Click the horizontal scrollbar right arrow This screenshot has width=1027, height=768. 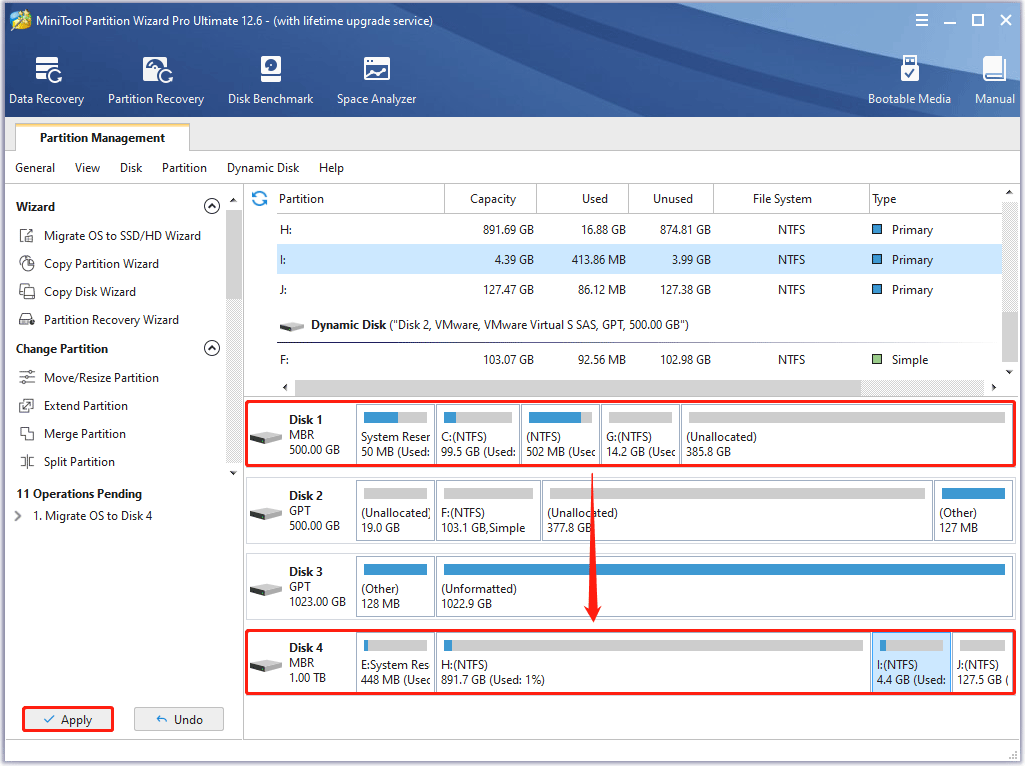pos(993,385)
